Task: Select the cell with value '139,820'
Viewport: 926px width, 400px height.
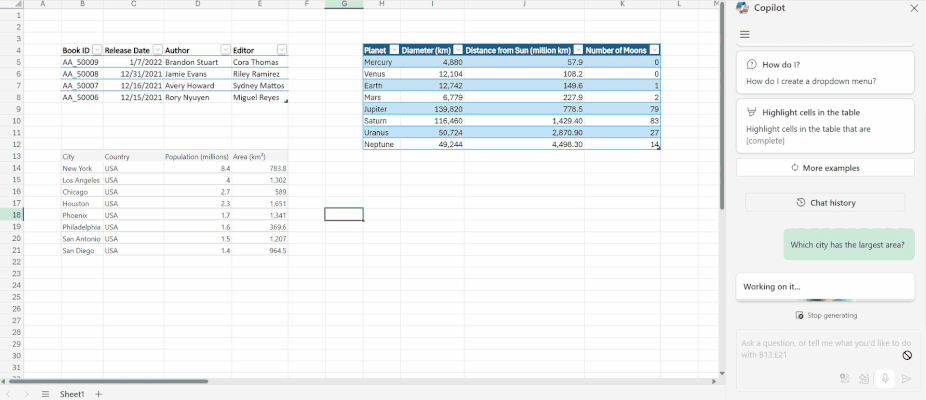Action: [432, 109]
